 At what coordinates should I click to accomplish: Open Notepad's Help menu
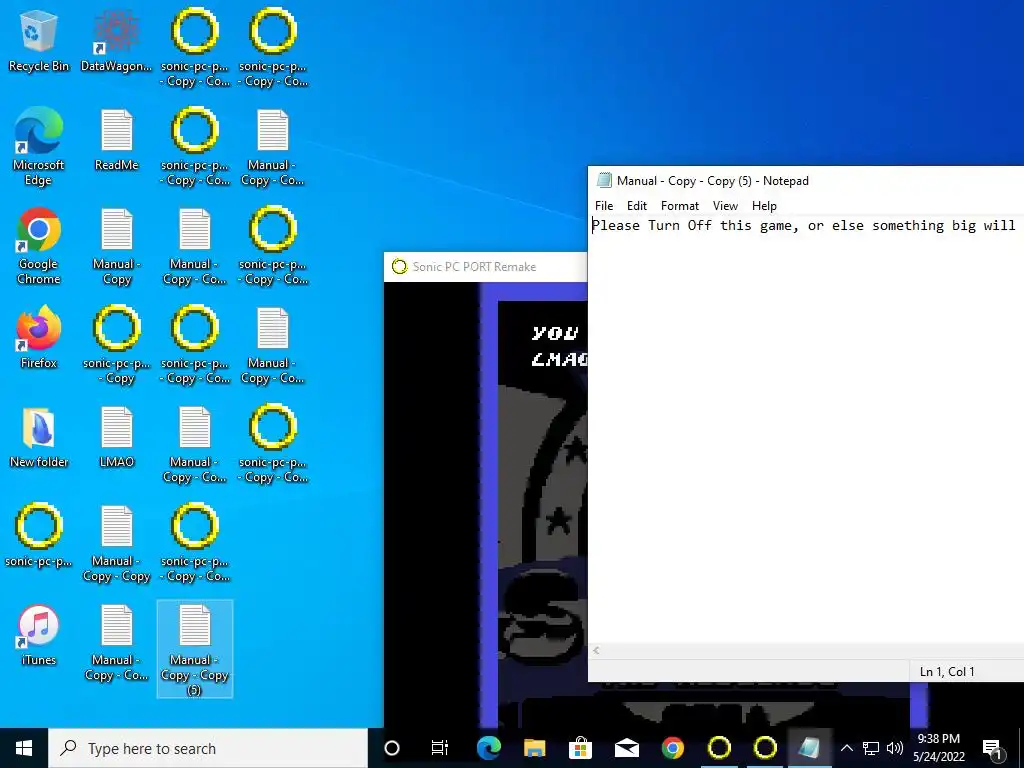764,206
